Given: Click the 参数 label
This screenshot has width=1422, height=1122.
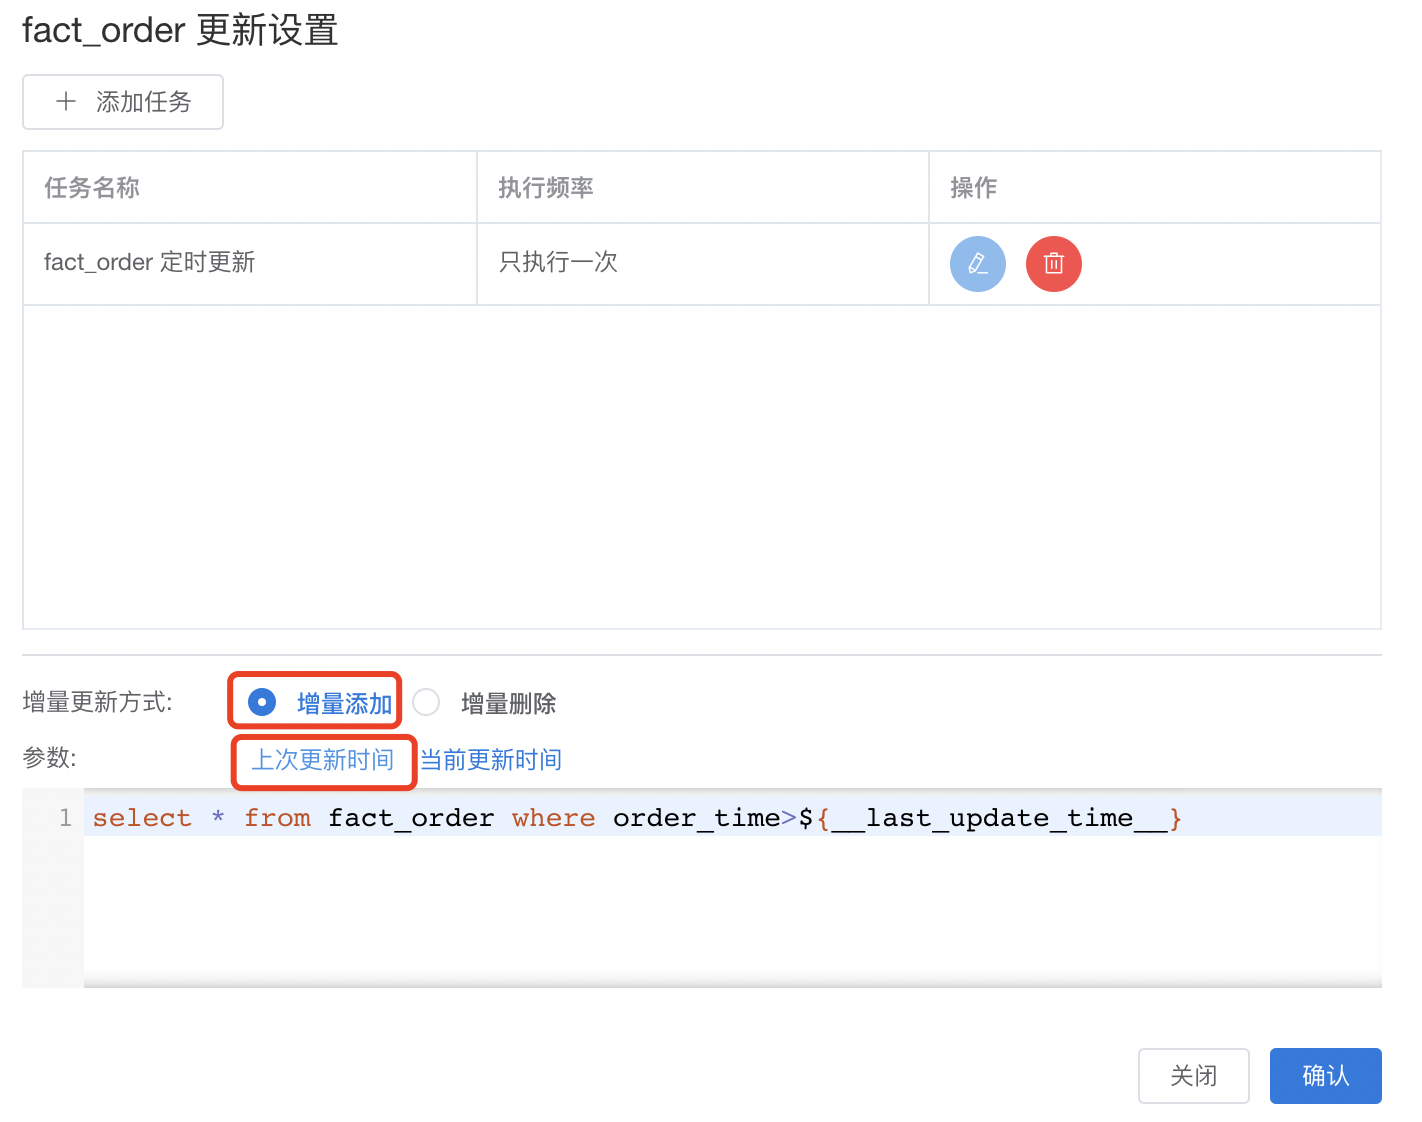Looking at the screenshot, I should pyautogui.click(x=49, y=758).
